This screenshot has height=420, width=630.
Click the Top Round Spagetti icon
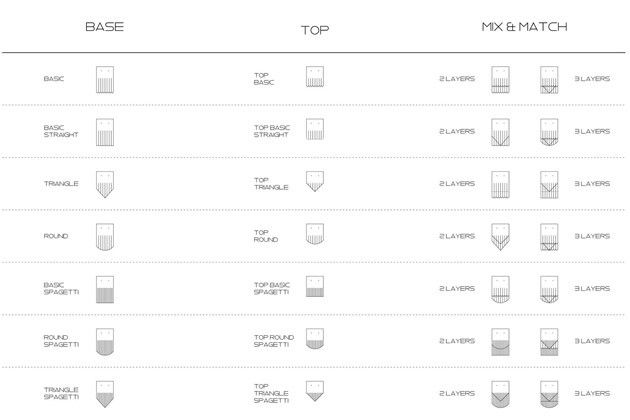[315, 338]
